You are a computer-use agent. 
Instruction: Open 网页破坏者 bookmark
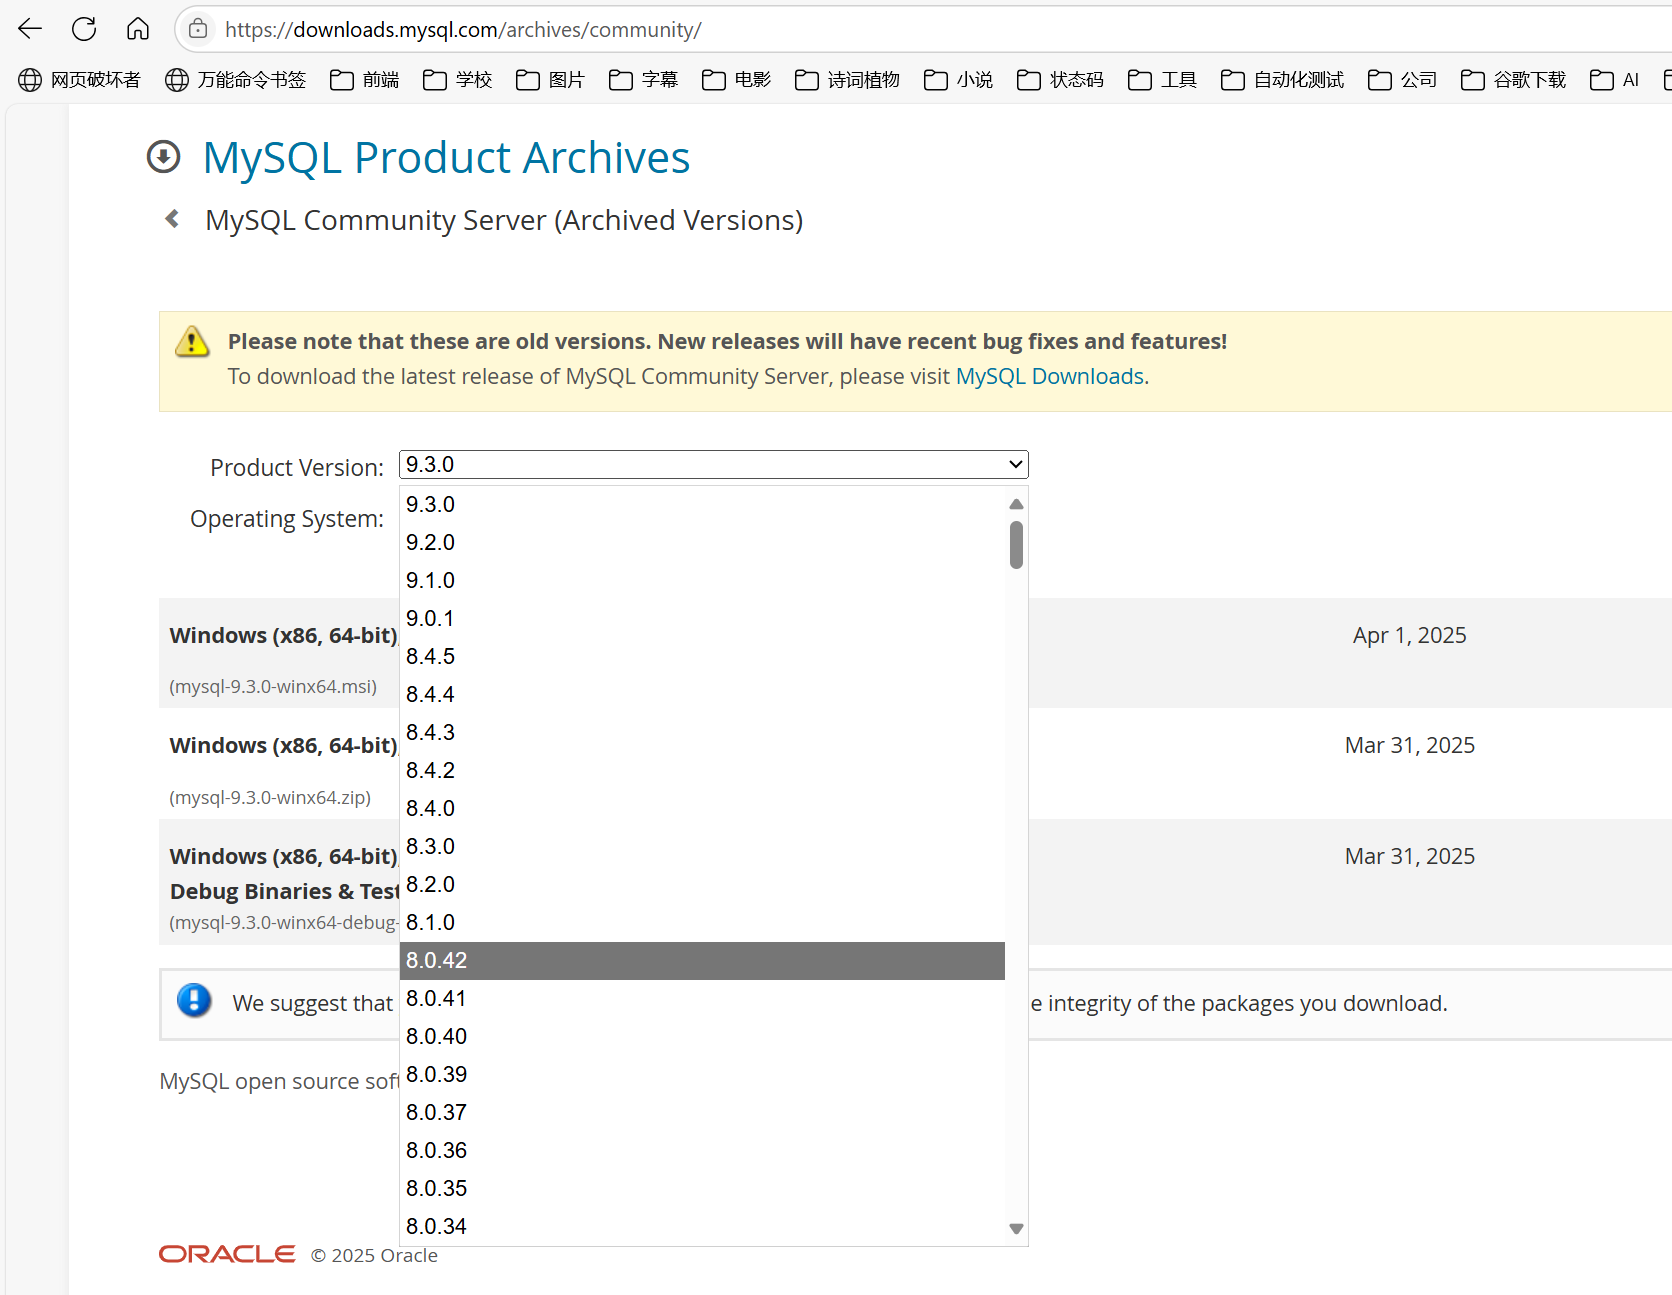(79, 80)
